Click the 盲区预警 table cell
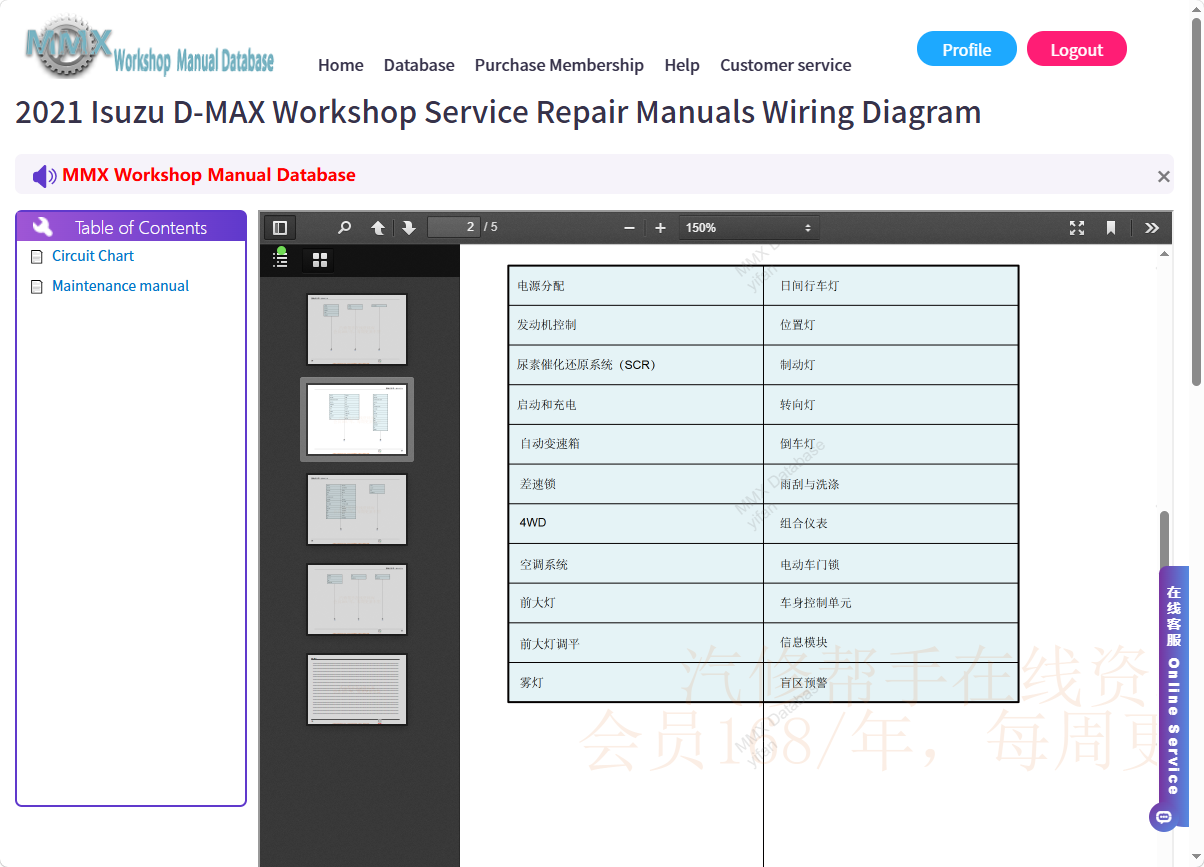1204x867 pixels. point(891,682)
